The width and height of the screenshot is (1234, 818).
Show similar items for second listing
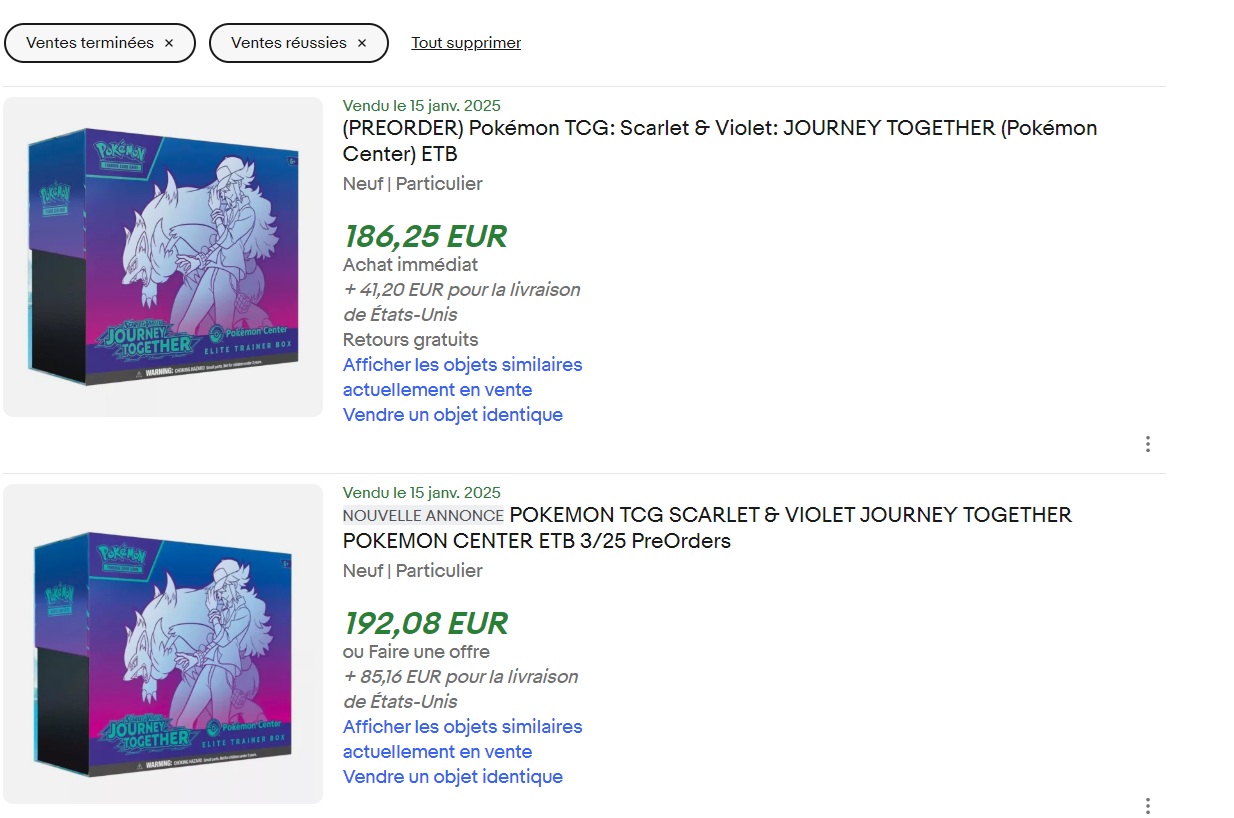pos(462,739)
